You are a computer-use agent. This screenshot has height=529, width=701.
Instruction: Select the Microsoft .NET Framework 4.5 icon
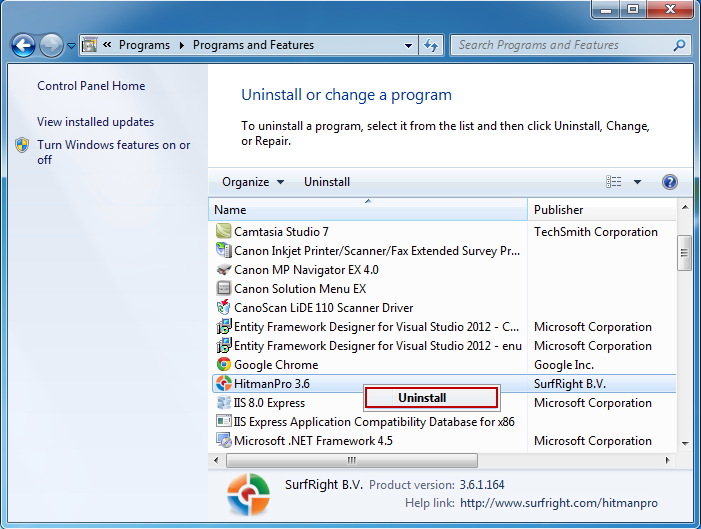(224, 440)
